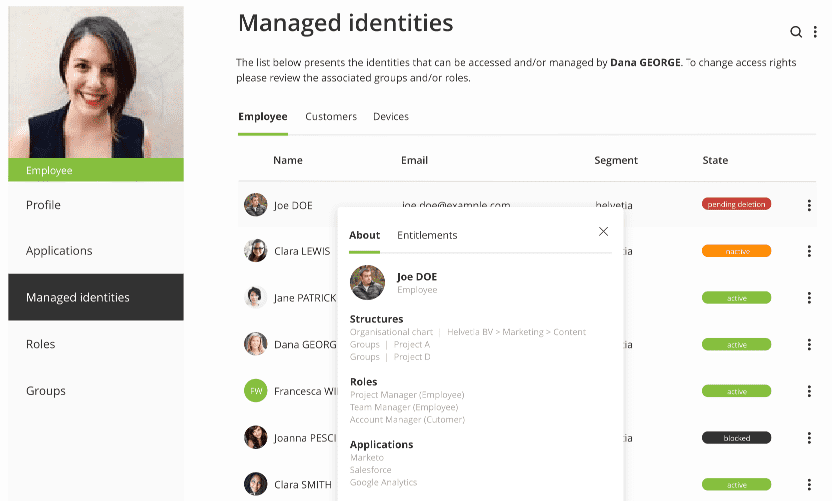Open row actions menu for Joanna's blocked row
832x501 pixels.
pos(808,438)
